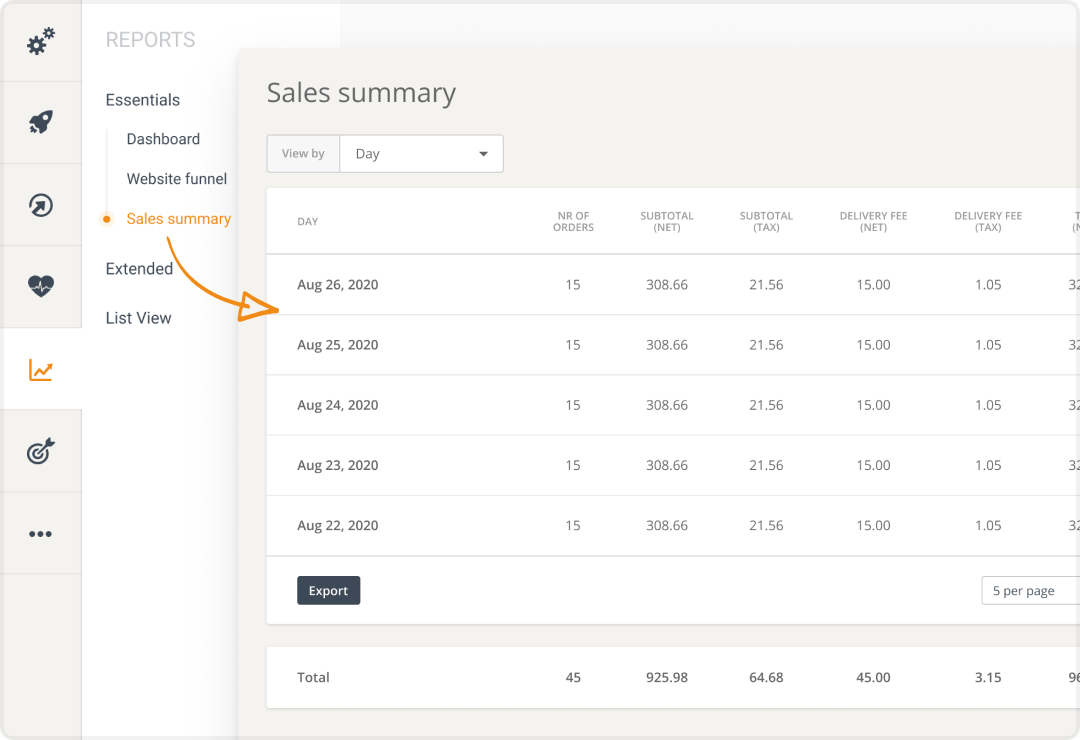Select the Aug 26, 2020 row
Viewport: 1080px width, 740px height.
point(338,285)
